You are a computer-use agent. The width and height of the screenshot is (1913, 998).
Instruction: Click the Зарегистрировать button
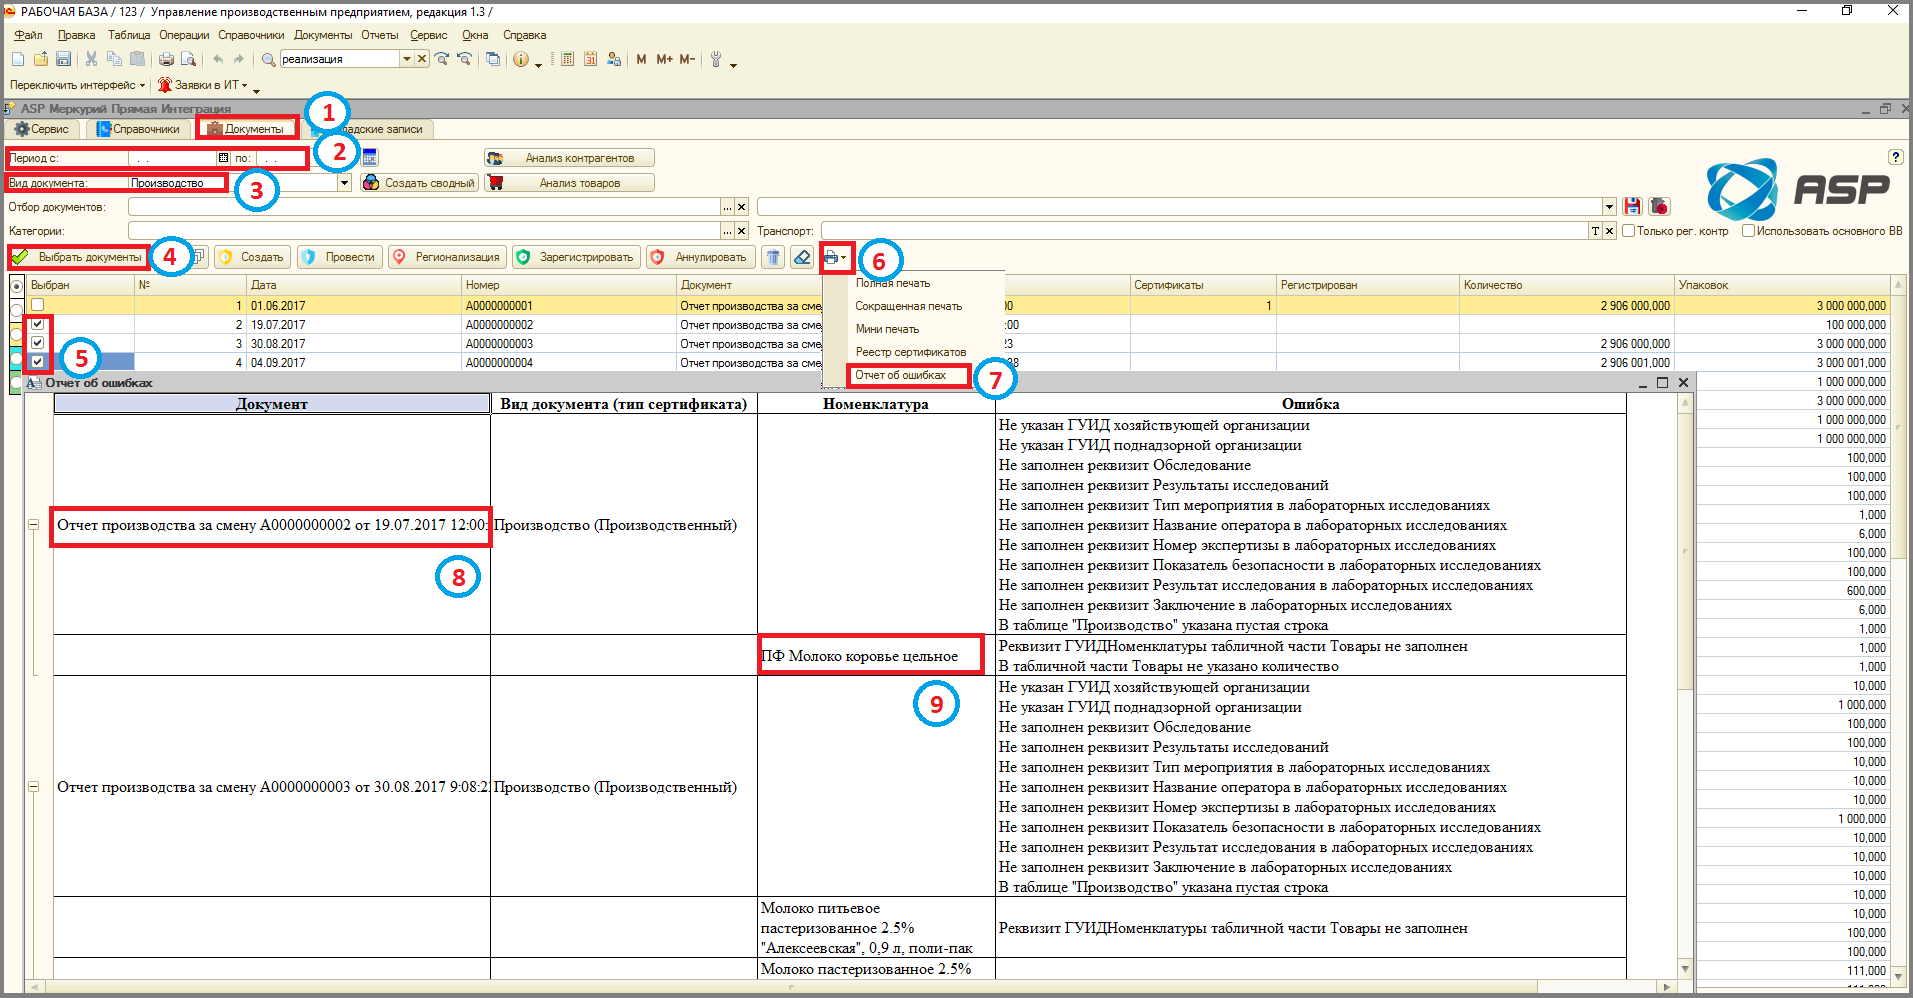pyautogui.click(x=576, y=257)
